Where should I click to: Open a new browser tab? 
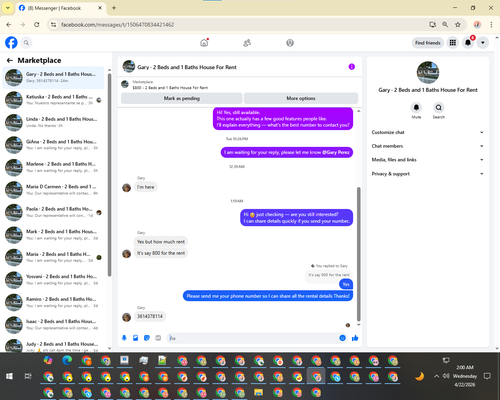pyautogui.click(x=114, y=8)
